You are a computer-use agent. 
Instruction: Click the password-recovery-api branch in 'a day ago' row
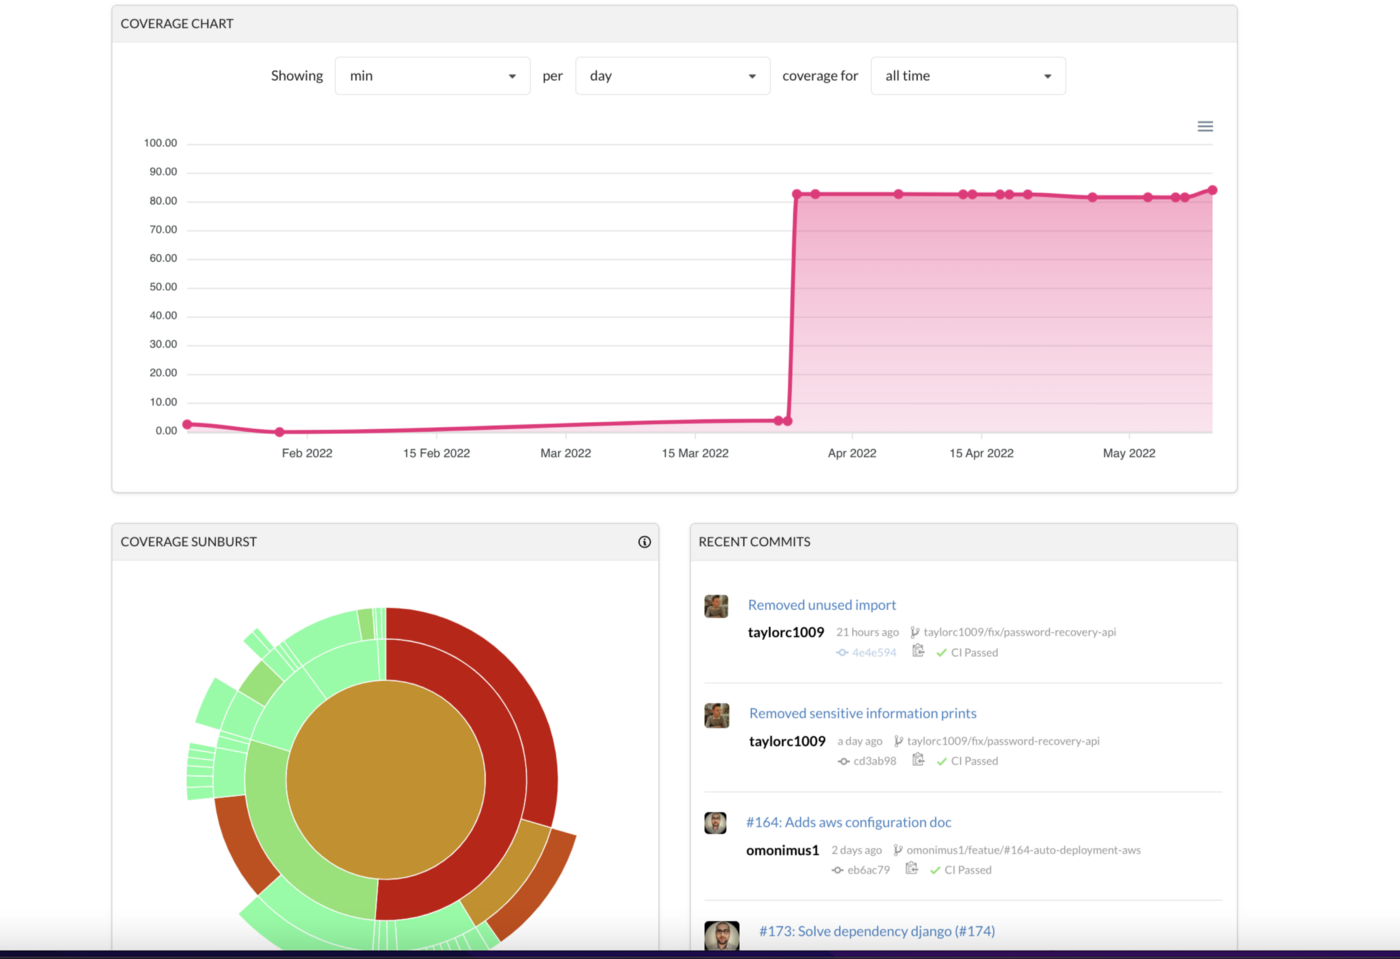1003,741
